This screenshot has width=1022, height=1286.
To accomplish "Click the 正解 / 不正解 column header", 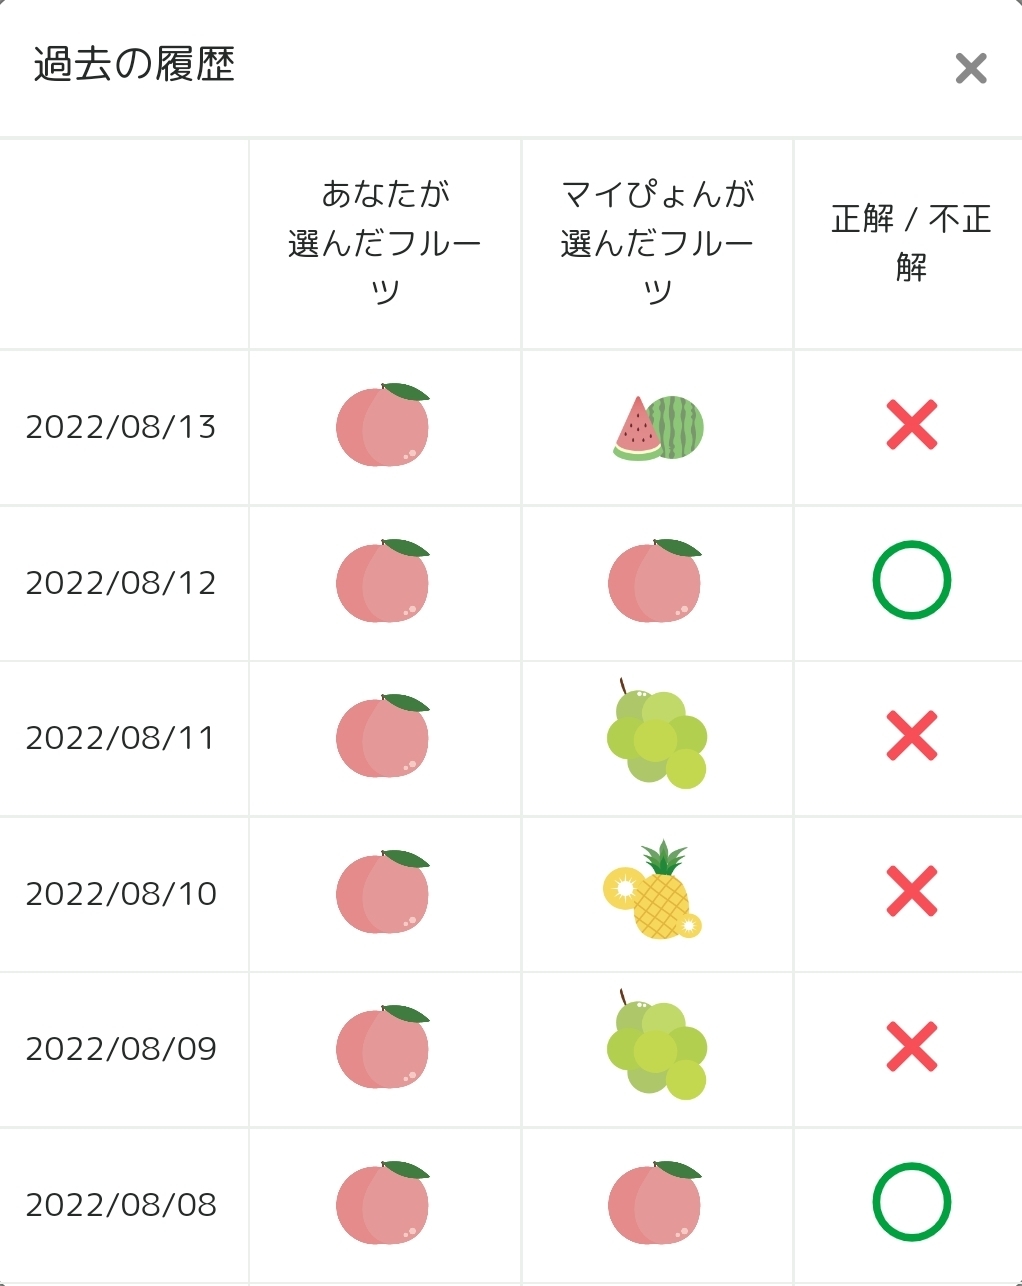I will pos(910,243).
